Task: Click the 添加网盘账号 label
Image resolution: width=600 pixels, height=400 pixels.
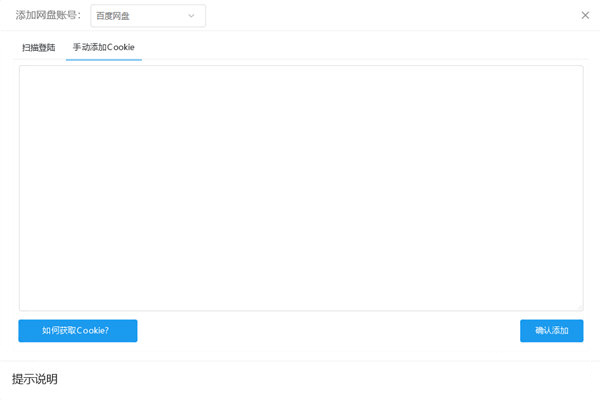Action: [x=48, y=15]
